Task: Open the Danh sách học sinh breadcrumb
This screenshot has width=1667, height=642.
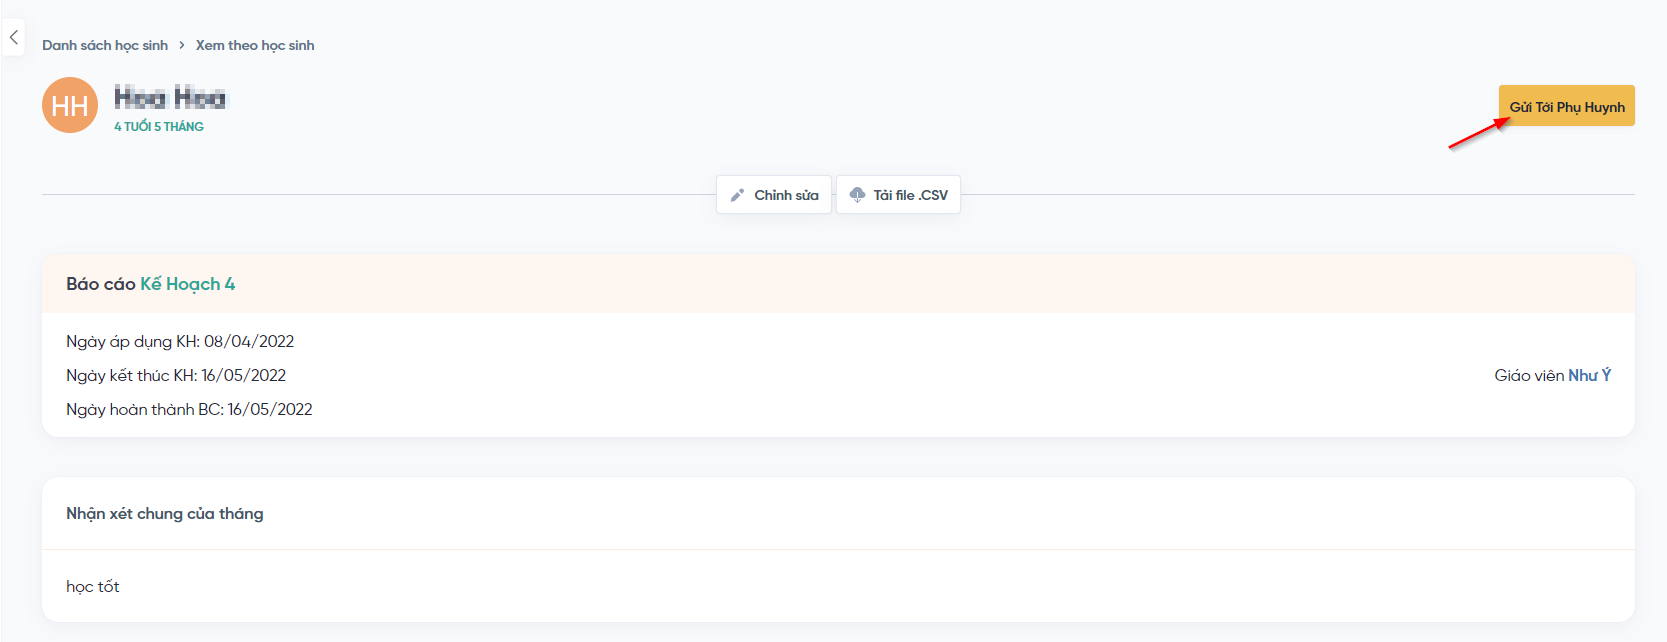Action: point(105,46)
